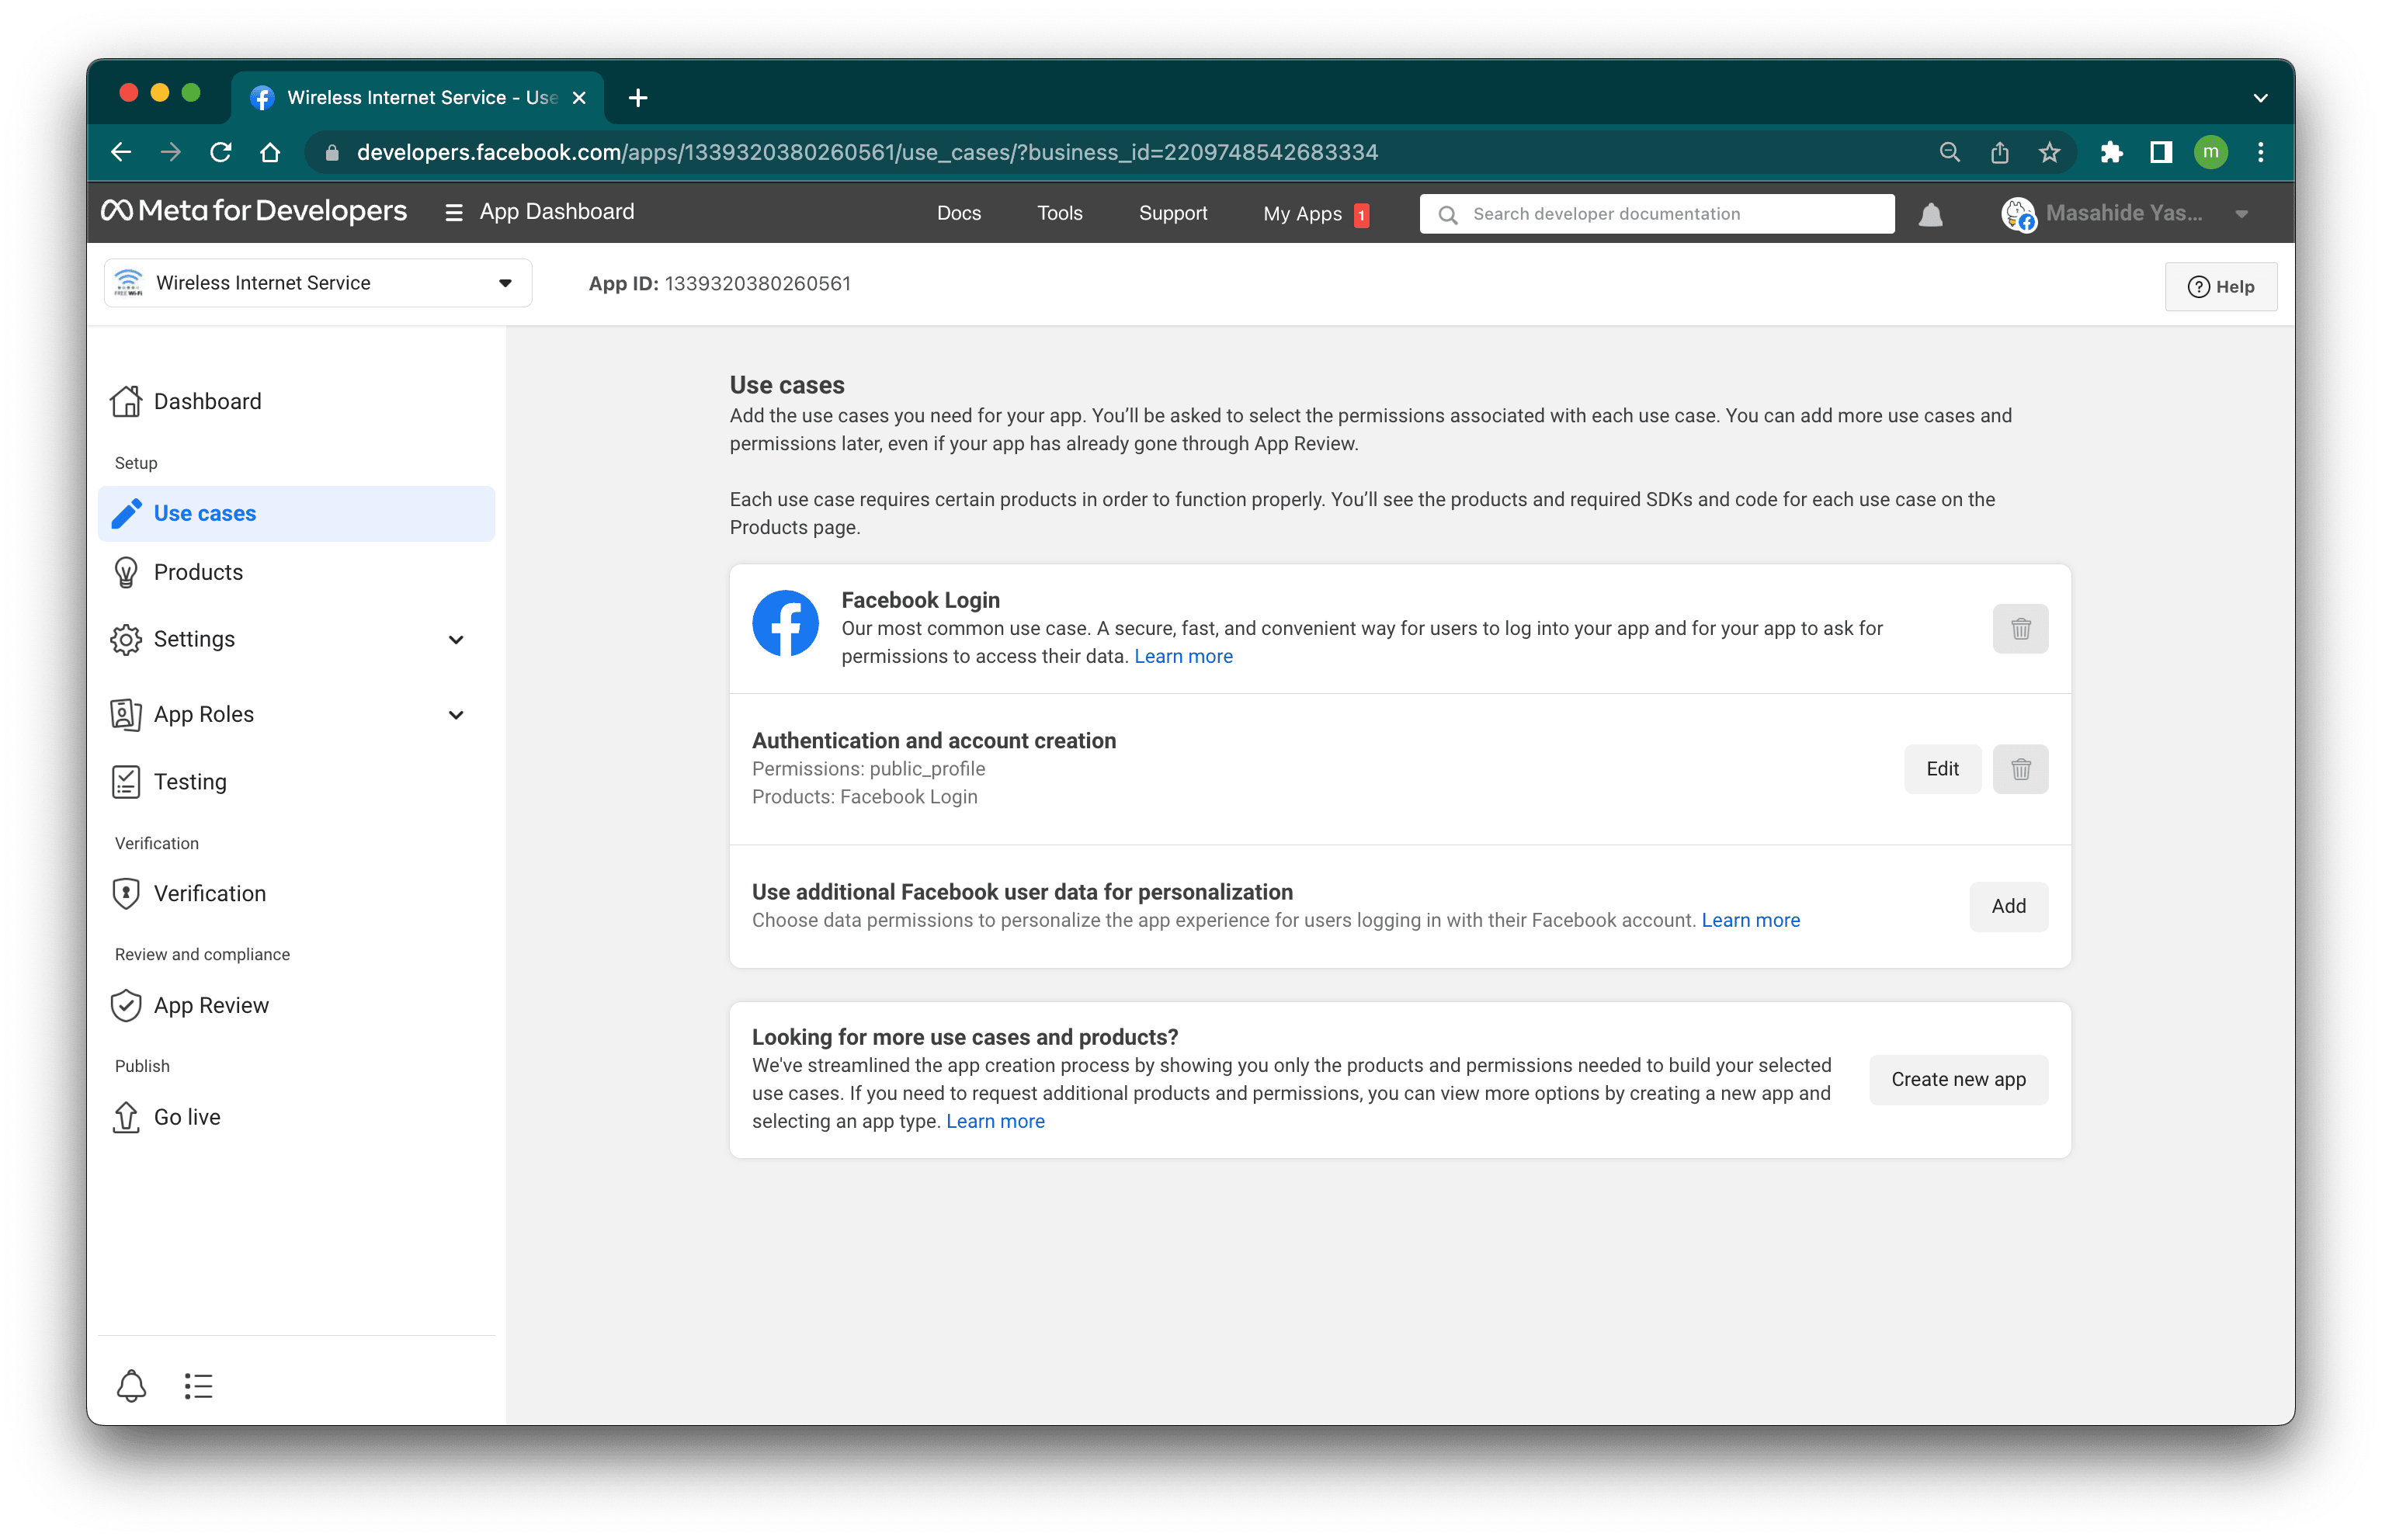
Task: Open Docs in the top navigation
Action: (958, 213)
